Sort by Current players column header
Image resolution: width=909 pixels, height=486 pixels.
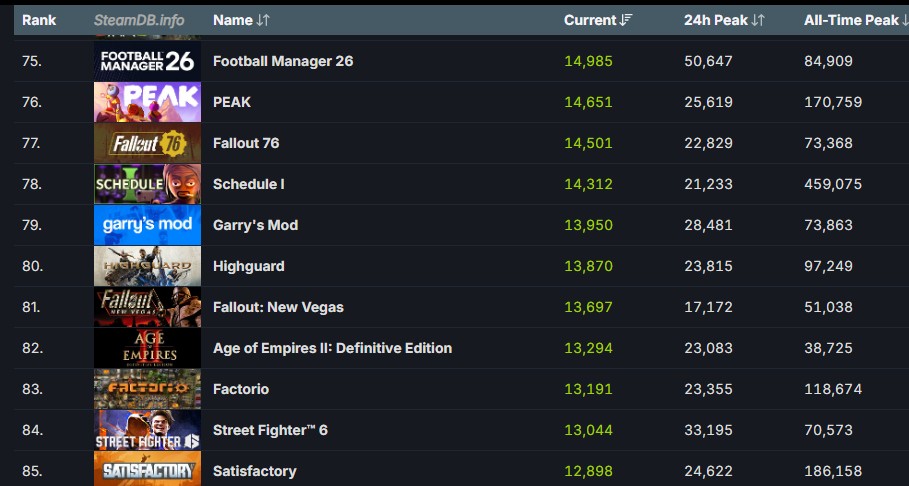click(x=597, y=20)
